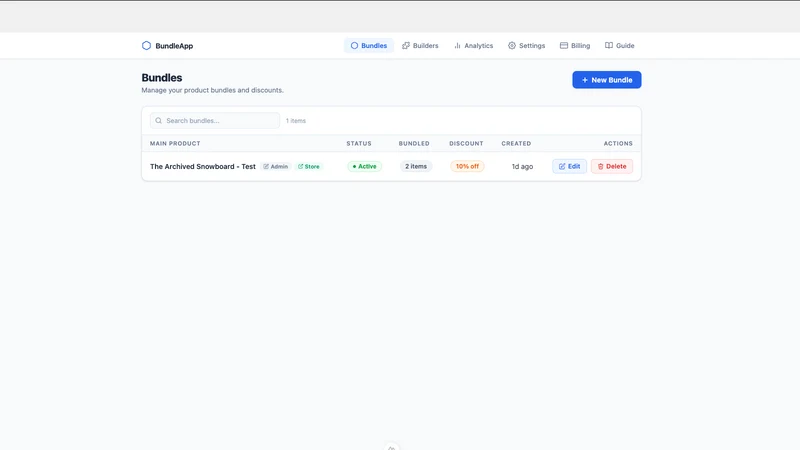Click the Billing card icon
This screenshot has height=450, width=800.
click(x=564, y=45)
